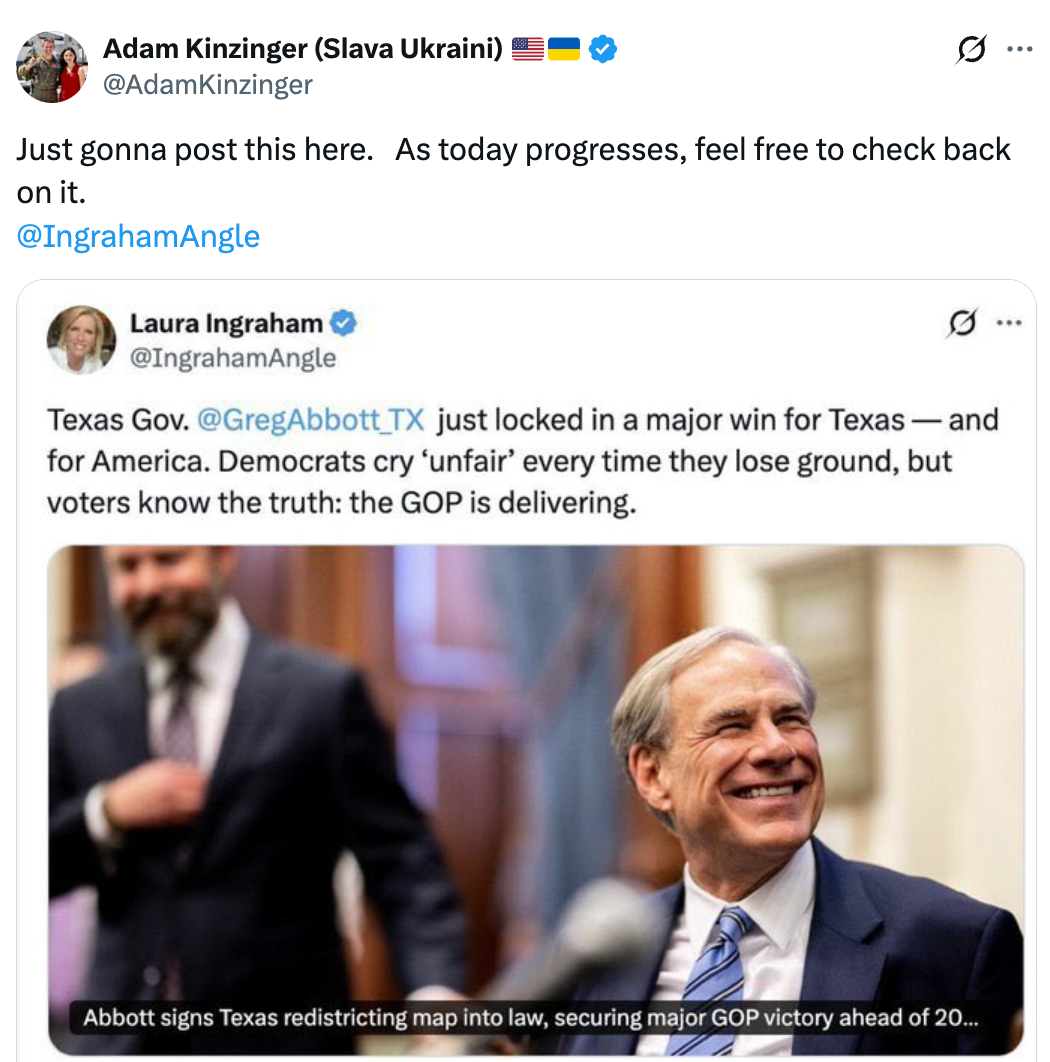Open Adam Kinzinger's profile avatar

tap(51, 67)
